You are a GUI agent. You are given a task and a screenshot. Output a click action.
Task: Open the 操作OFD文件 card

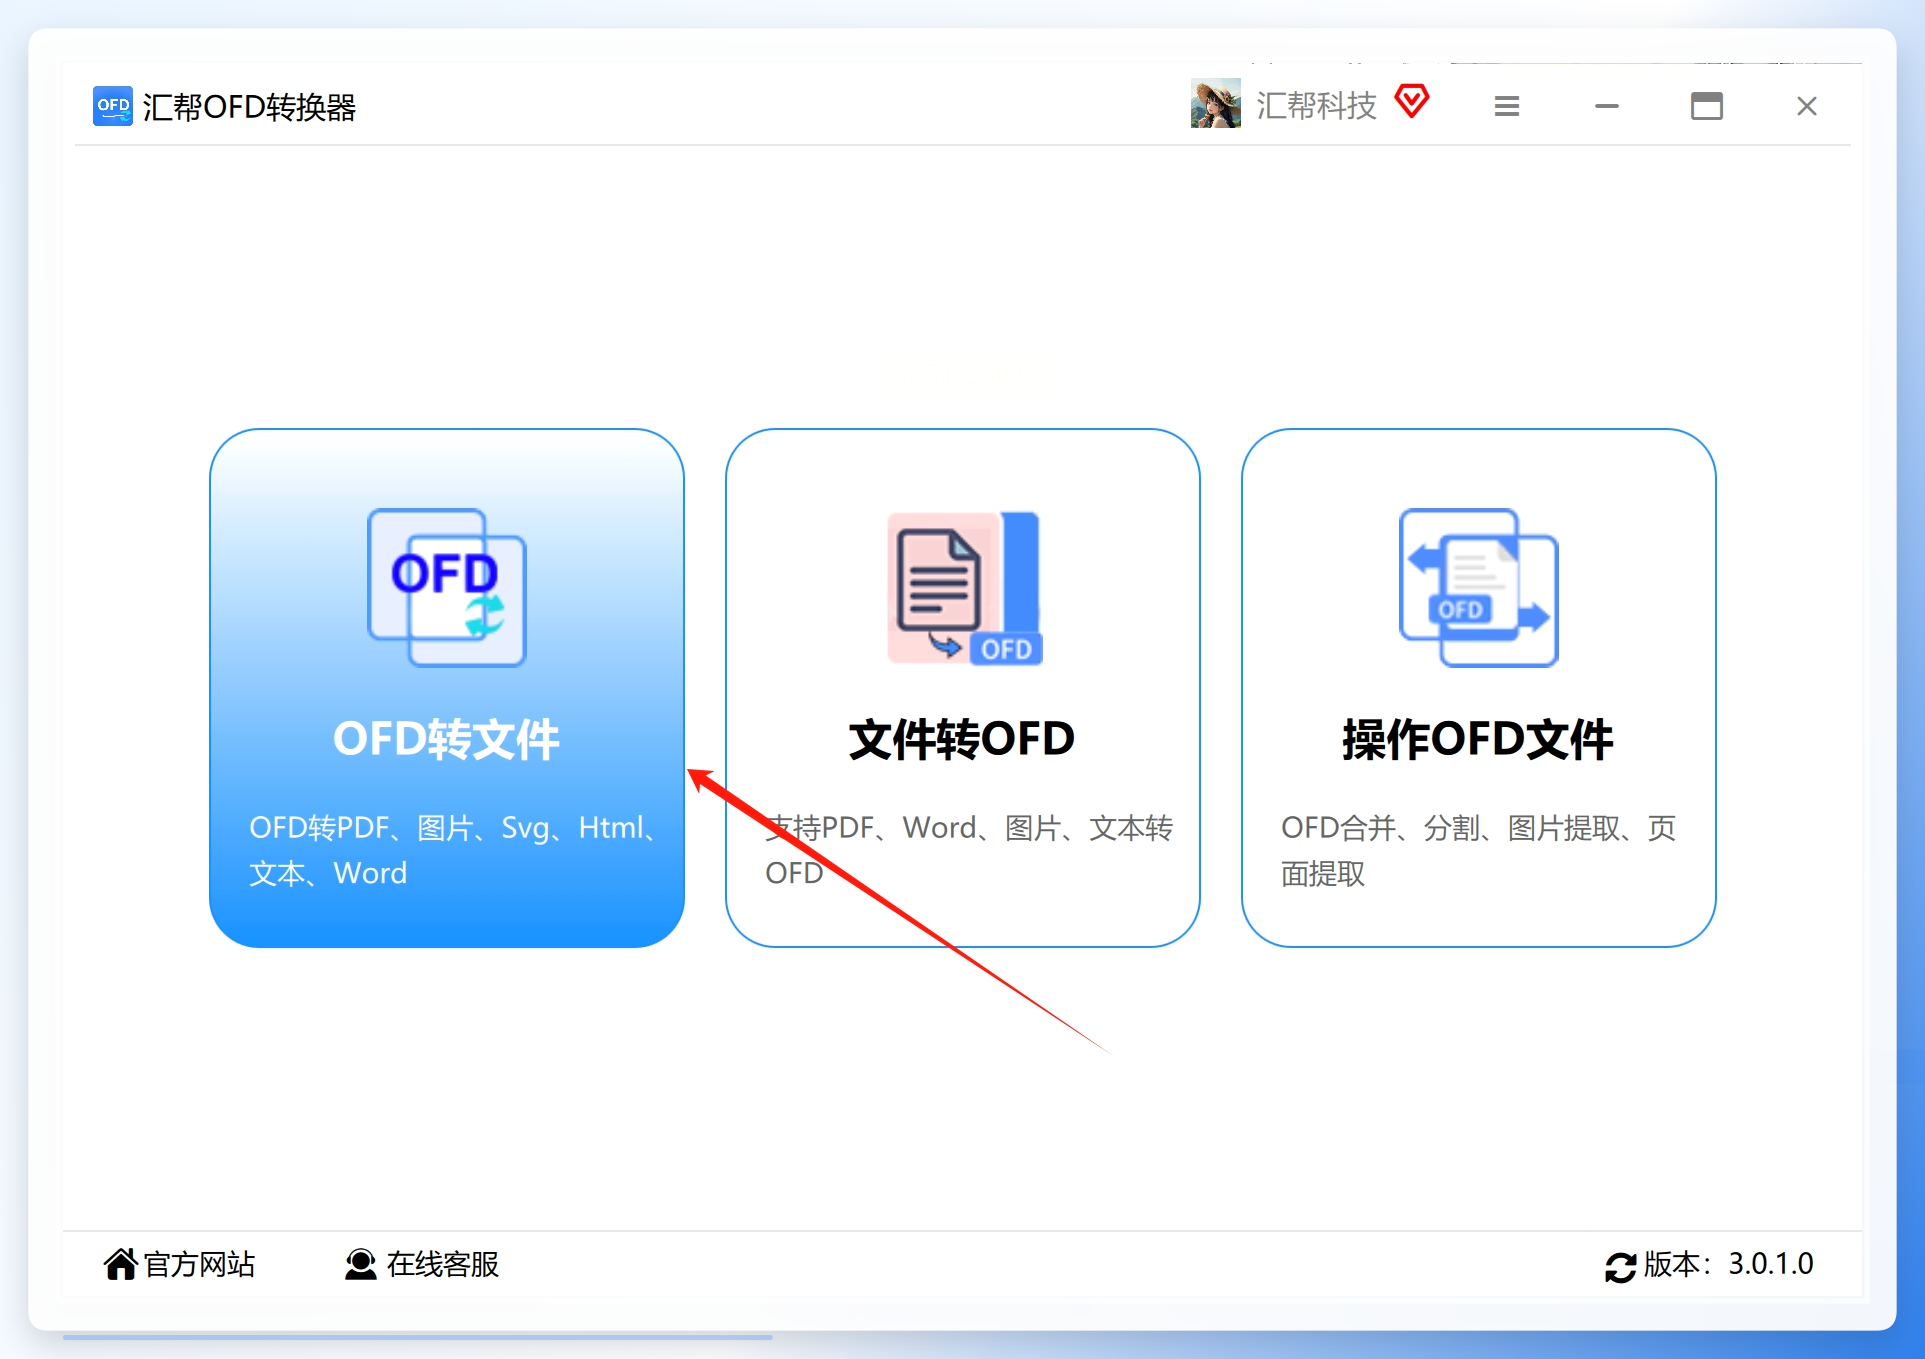(1479, 688)
